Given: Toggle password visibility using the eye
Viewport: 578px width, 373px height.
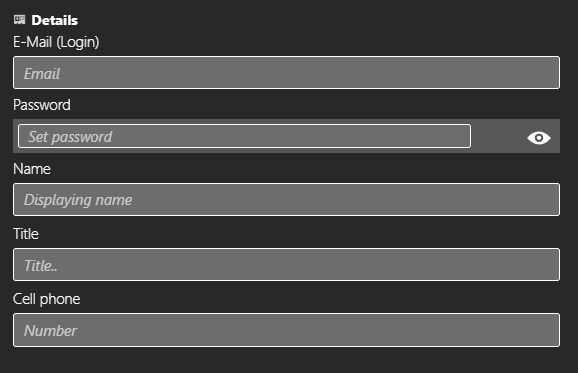Looking at the screenshot, I should [x=539, y=138].
